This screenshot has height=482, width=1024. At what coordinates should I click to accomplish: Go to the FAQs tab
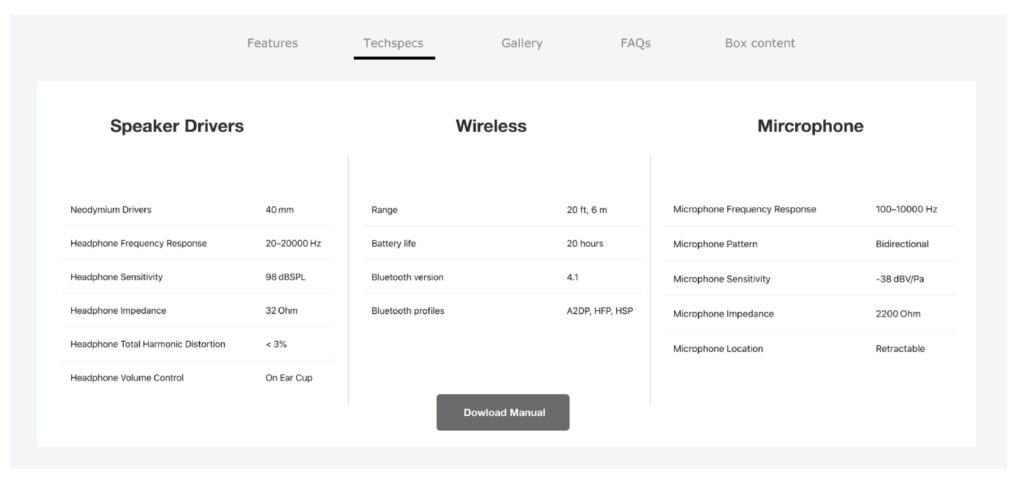tap(635, 43)
